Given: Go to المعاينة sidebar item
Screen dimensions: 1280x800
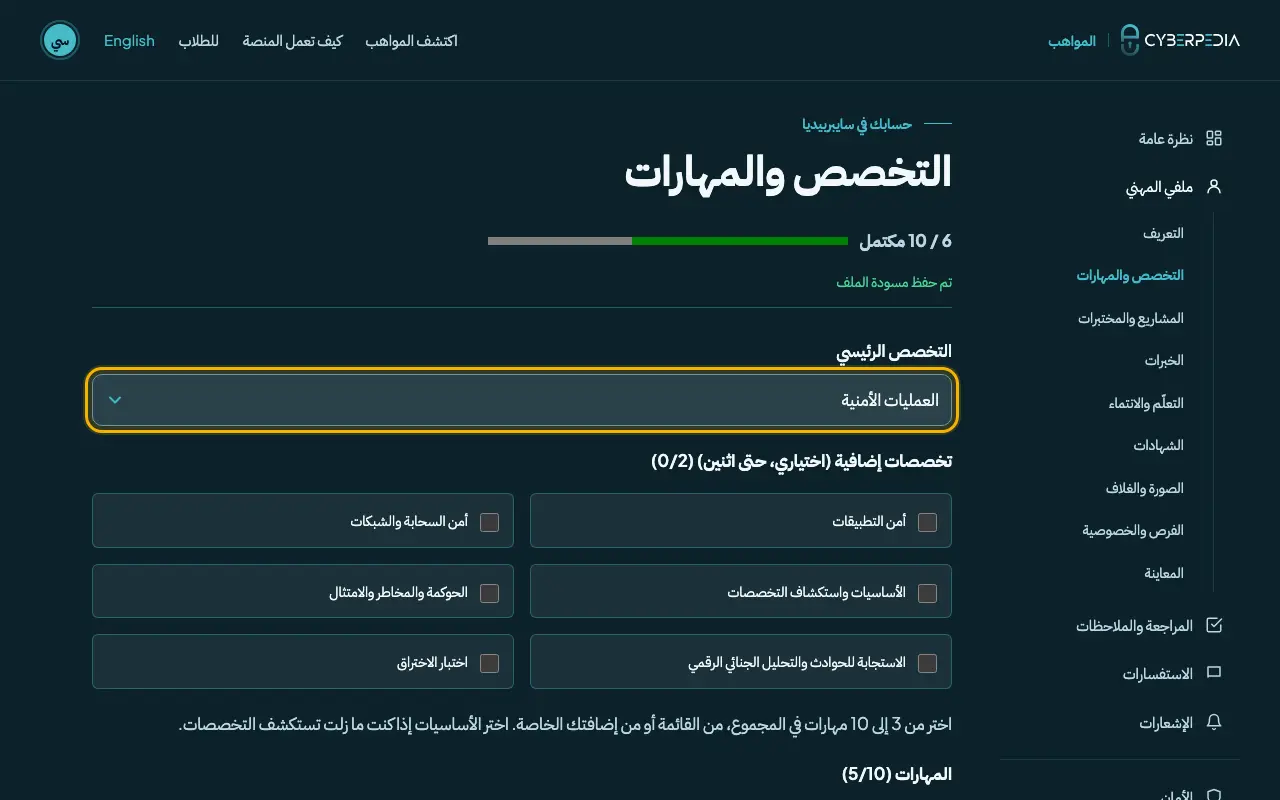Looking at the screenshot, I should [x=1164, y=573].
